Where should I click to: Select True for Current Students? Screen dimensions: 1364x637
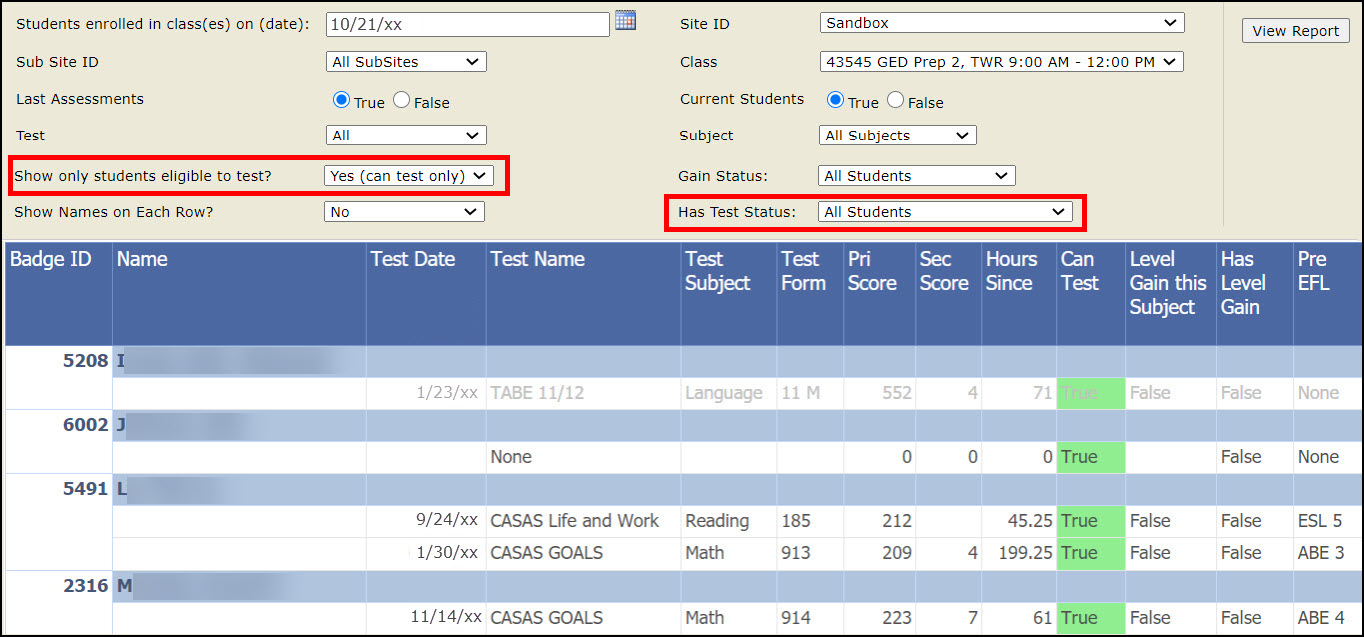835,100
